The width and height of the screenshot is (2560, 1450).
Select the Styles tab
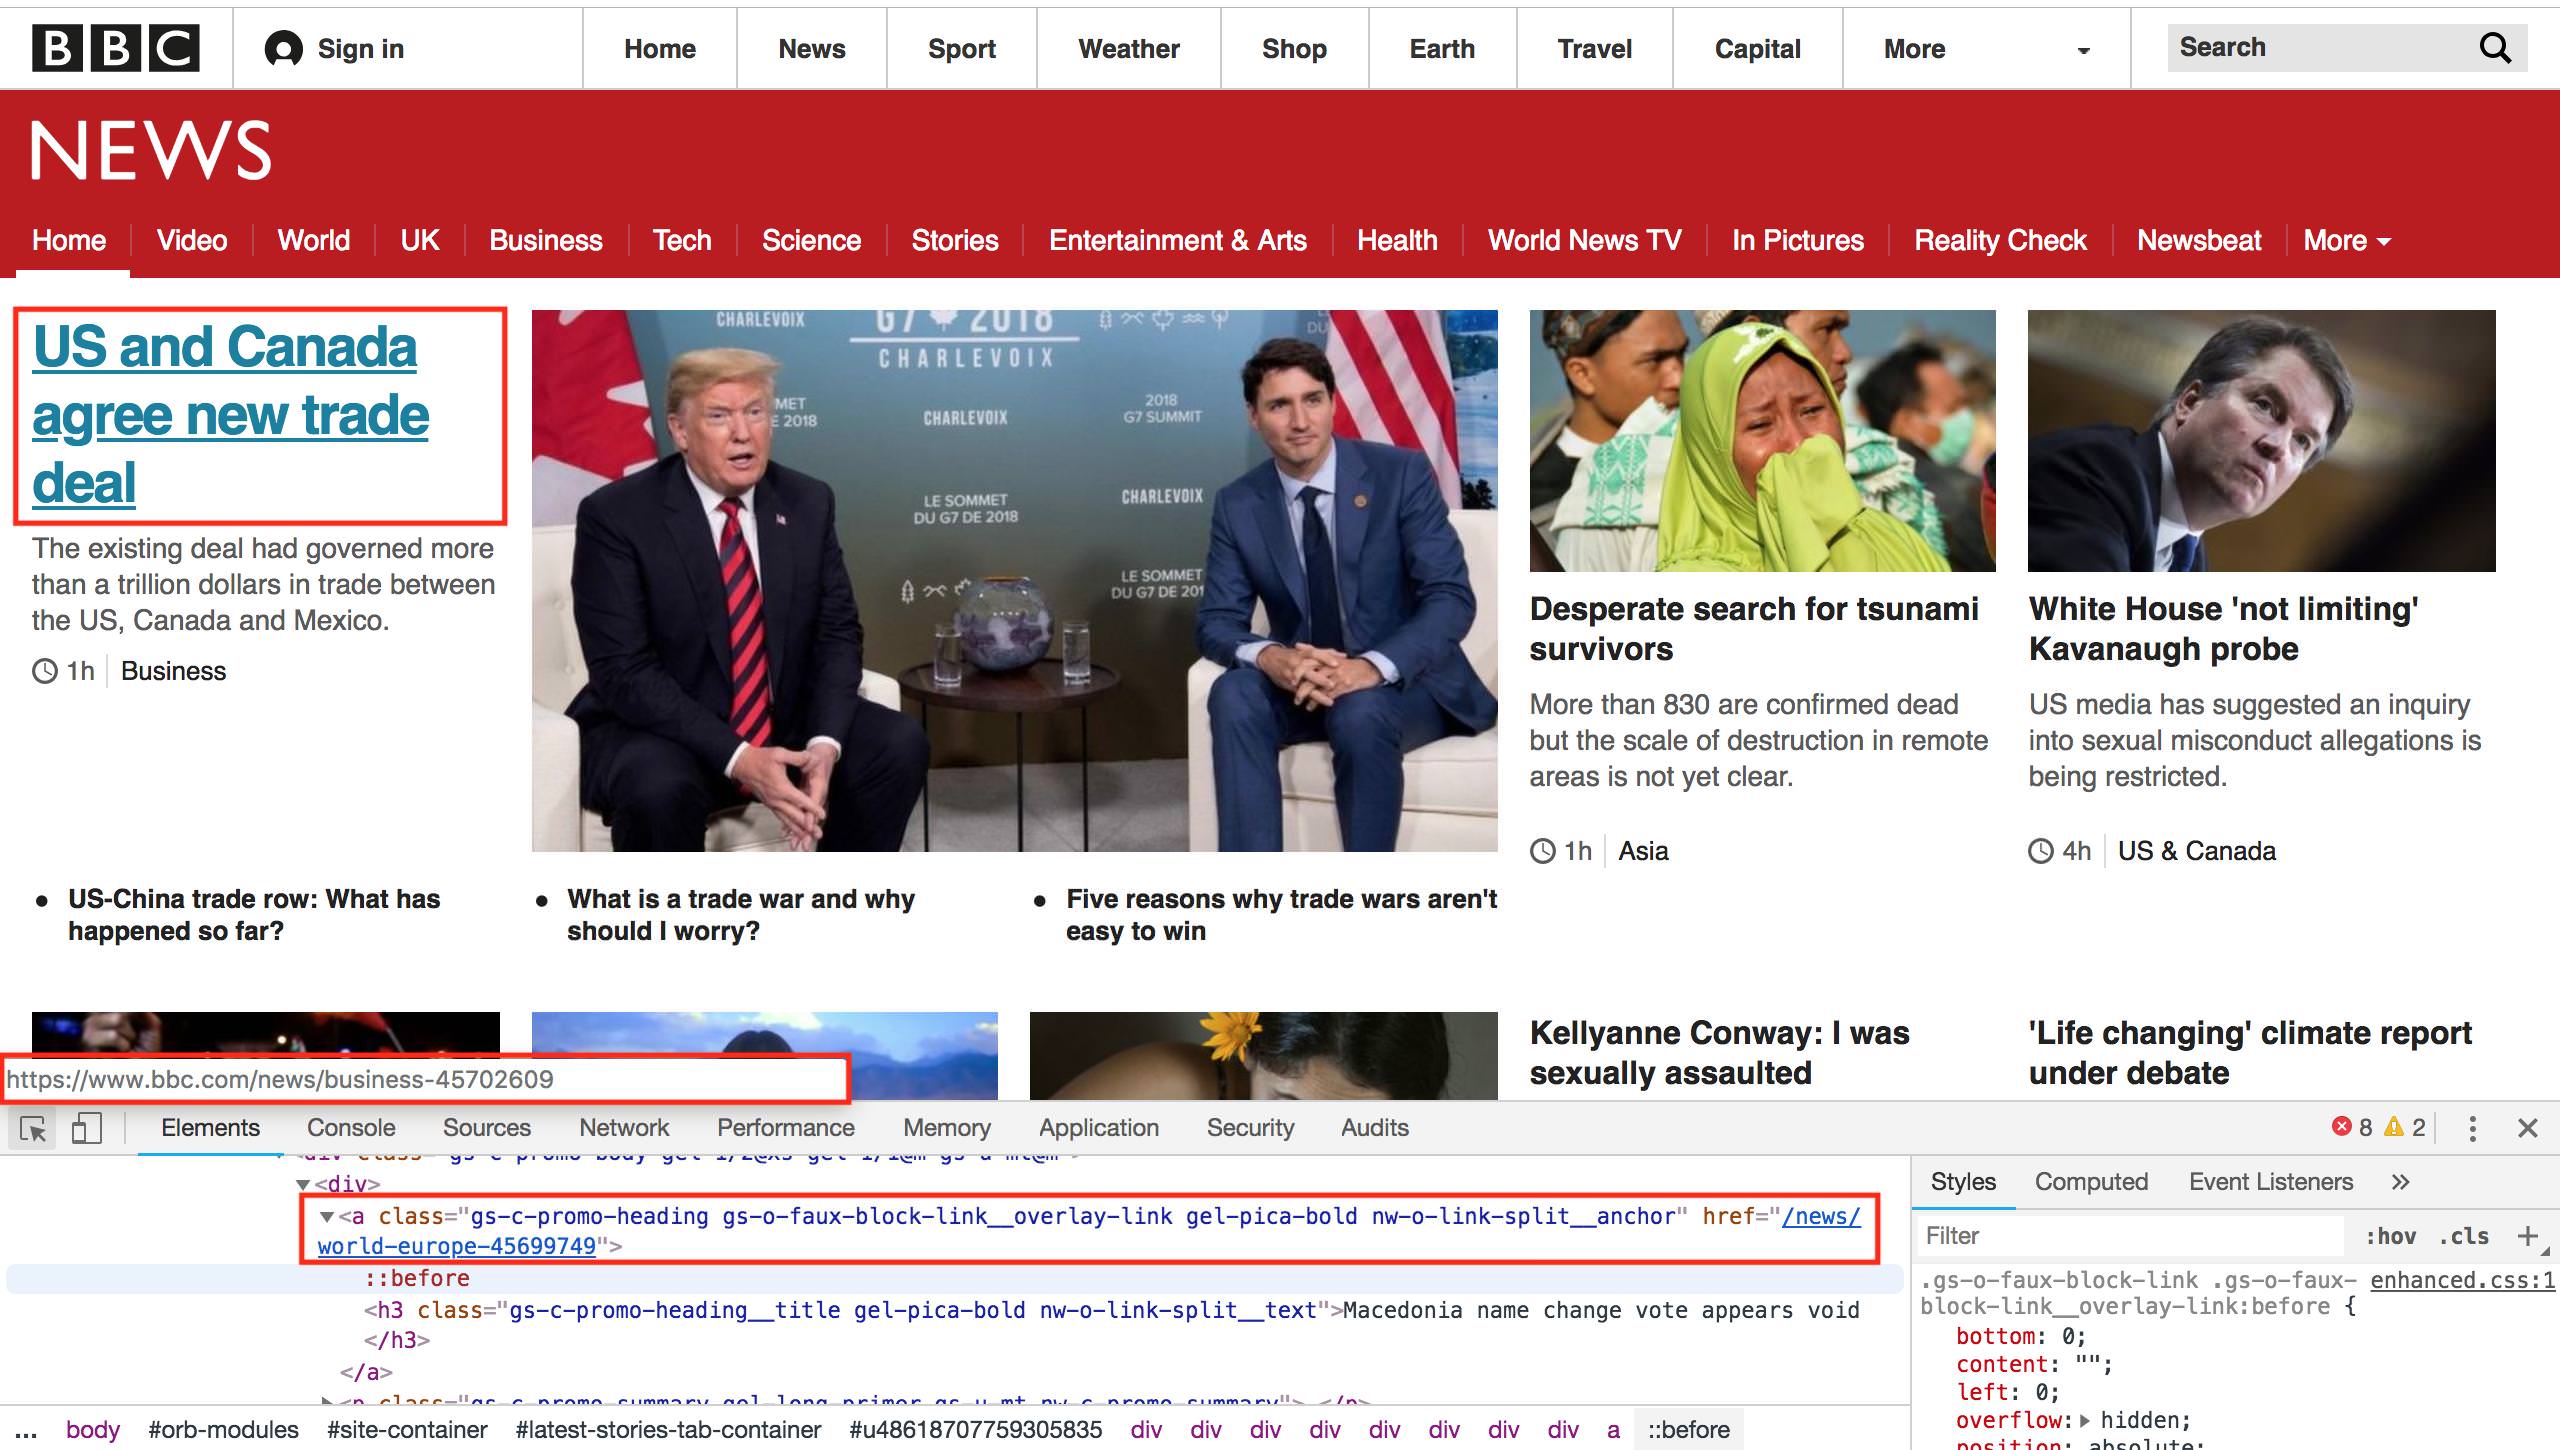click(1963, 1182)
